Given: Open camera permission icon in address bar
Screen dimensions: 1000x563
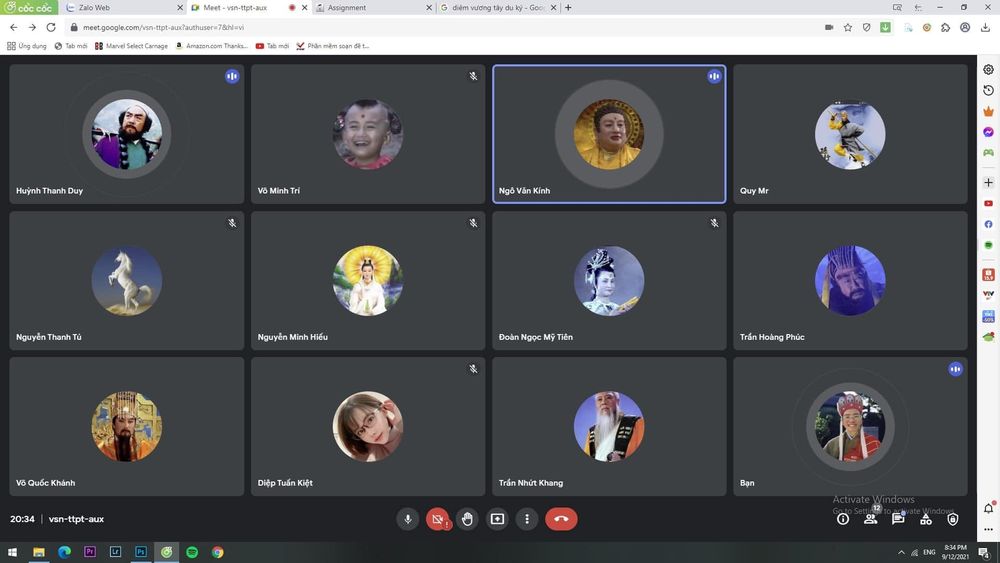Looking at the screenshot, I should click(829, 27).
